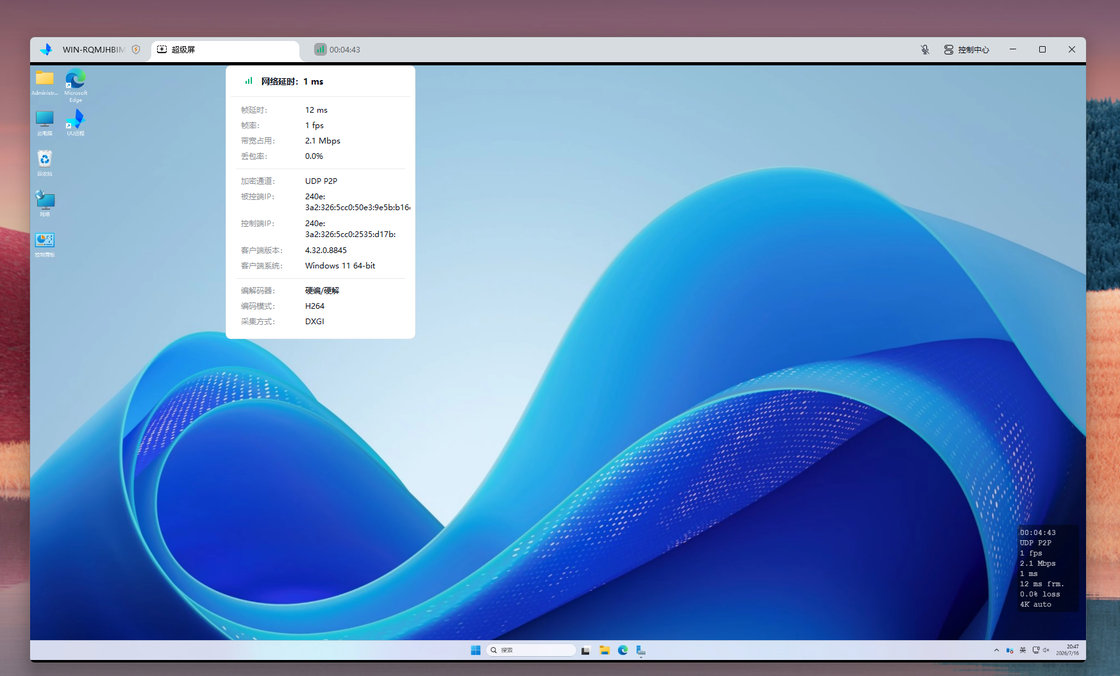Click the 1 fps frame rate value
Viewport: 1120px width, 676px height.
point(314,125)
